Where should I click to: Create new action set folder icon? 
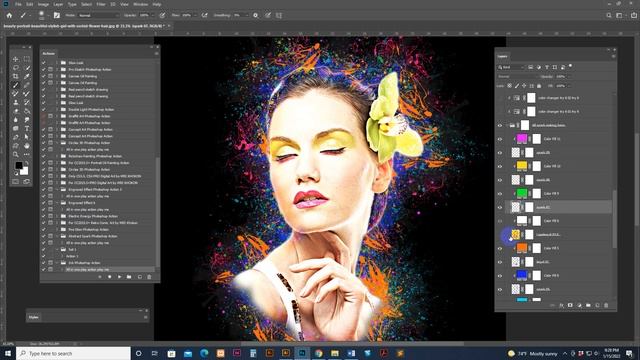click(x=129, y=277)
